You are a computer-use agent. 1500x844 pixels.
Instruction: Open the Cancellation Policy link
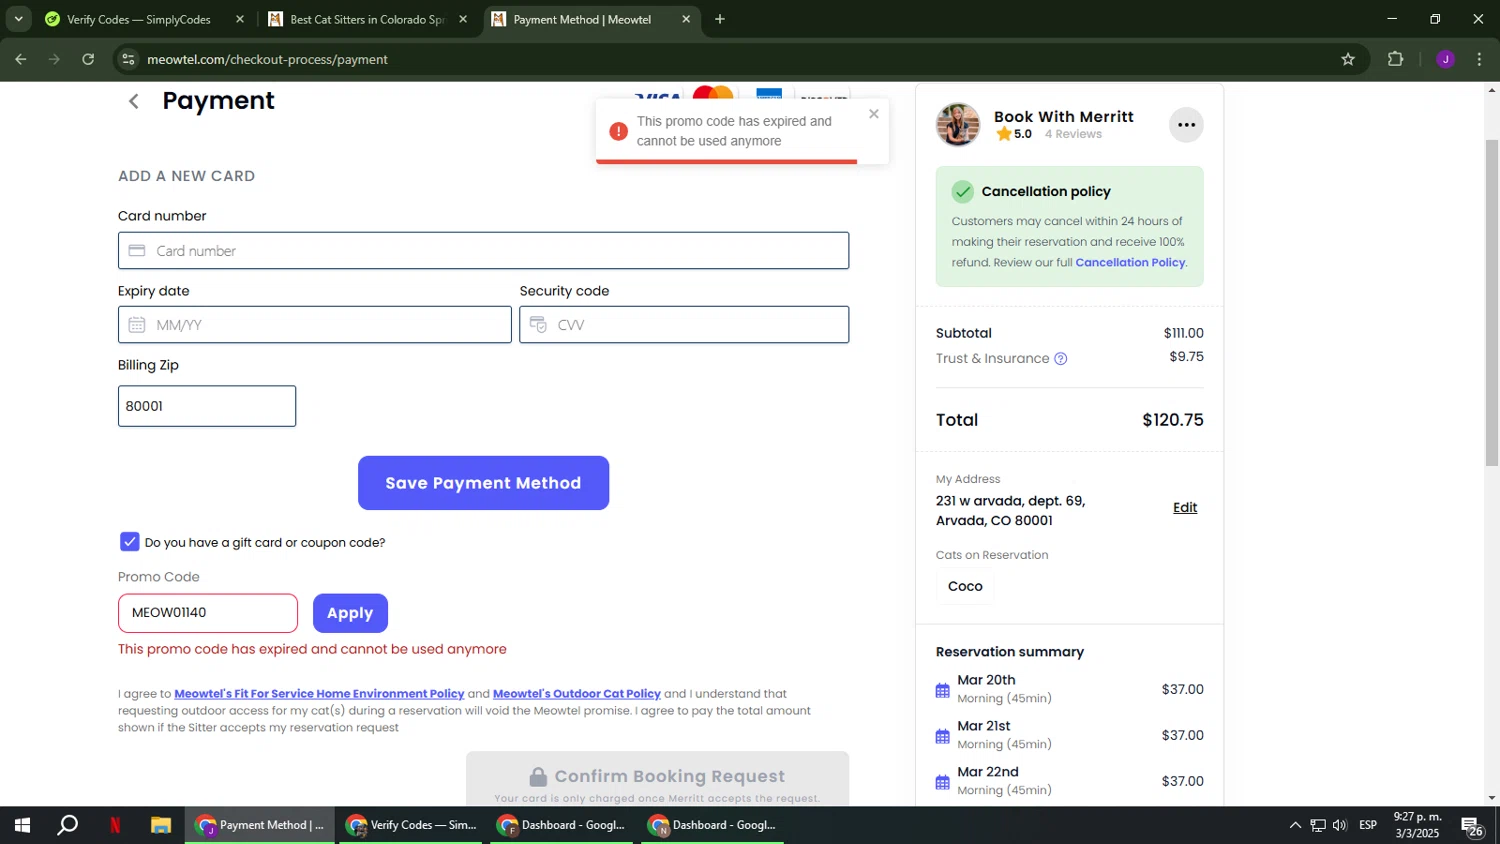click(1130, 263)
